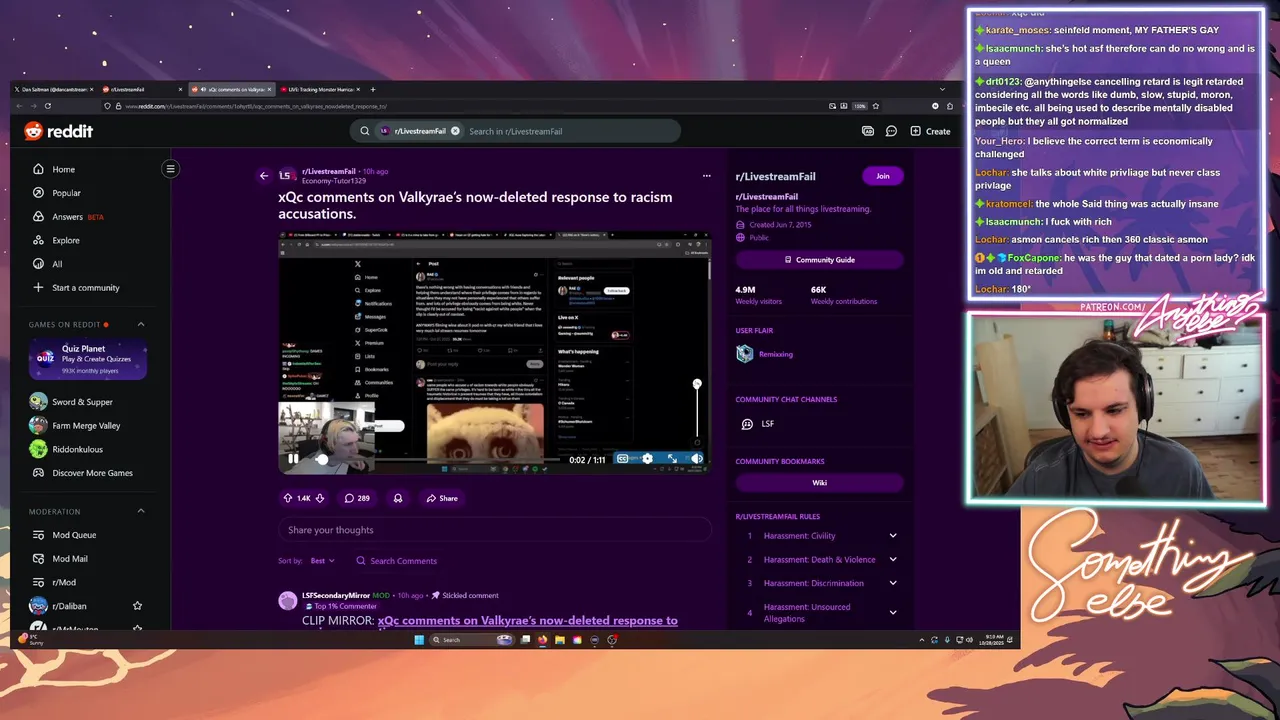
Task: Collapse Games on Reddit section
Action: [x=140, y=324]
